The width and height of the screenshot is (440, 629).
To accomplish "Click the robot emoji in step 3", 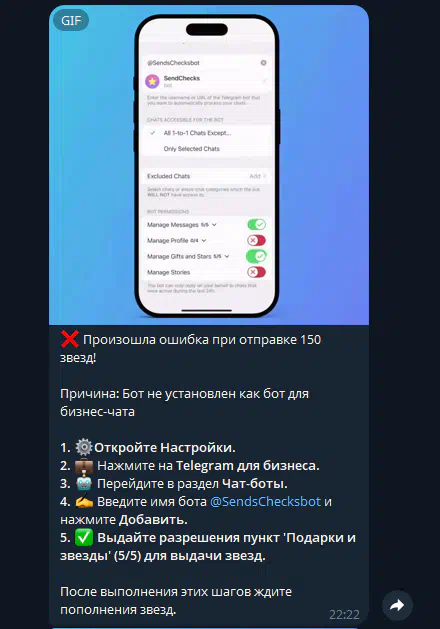I will coord(84,483).
